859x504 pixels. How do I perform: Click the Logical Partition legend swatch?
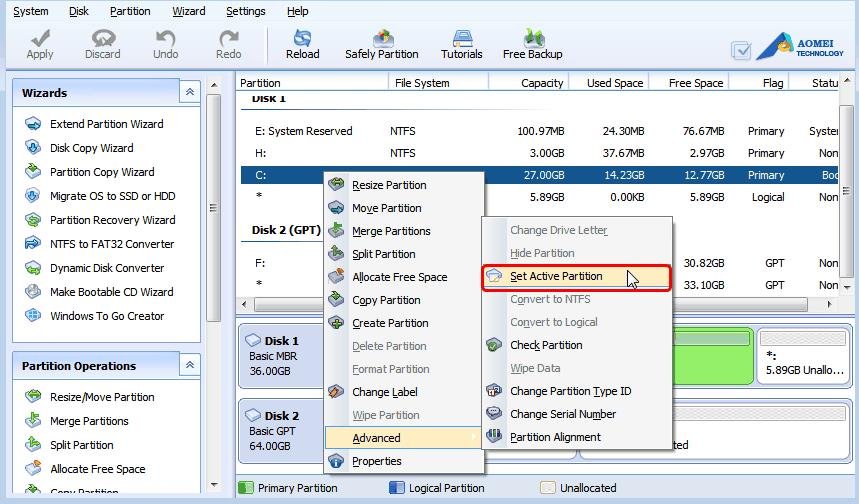[x=397, y=488]
